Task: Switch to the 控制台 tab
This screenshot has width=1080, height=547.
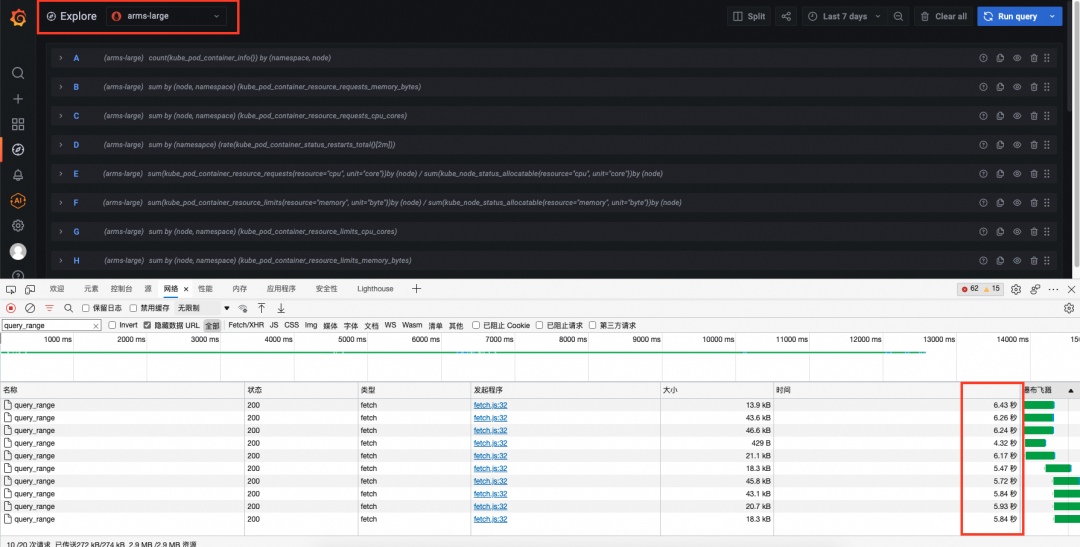Action: pos(121,289)
